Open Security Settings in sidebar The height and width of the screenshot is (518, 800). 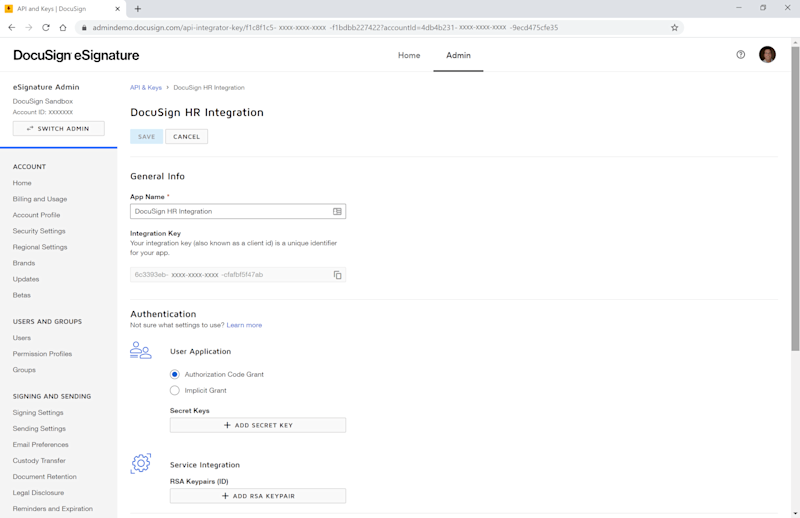click(x=39, y=231)
